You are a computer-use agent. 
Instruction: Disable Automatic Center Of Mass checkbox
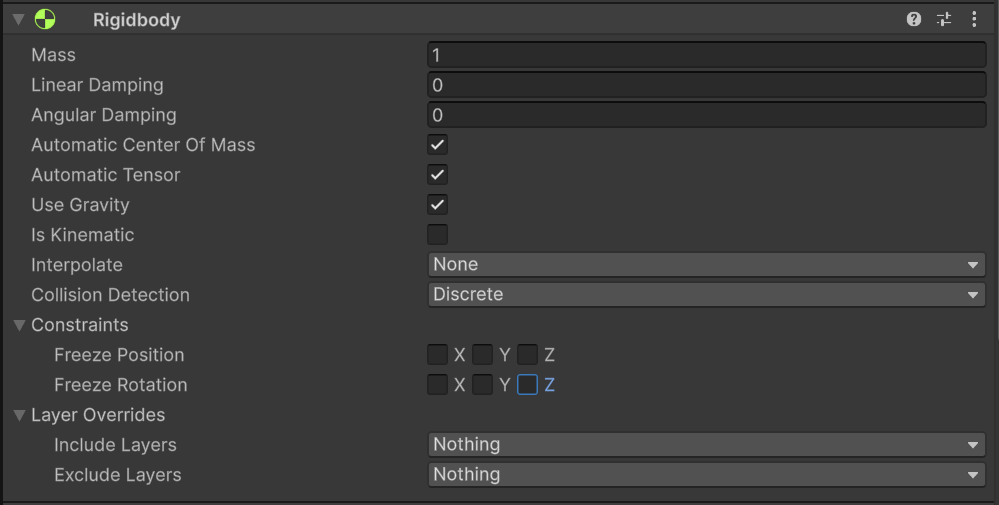click(437, 145)
